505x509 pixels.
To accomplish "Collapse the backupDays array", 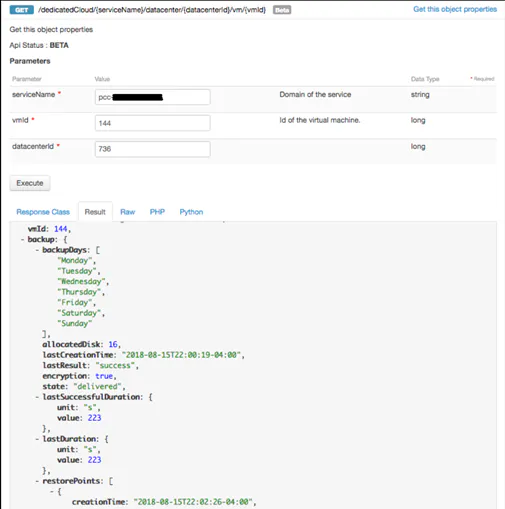I will 37,250.
